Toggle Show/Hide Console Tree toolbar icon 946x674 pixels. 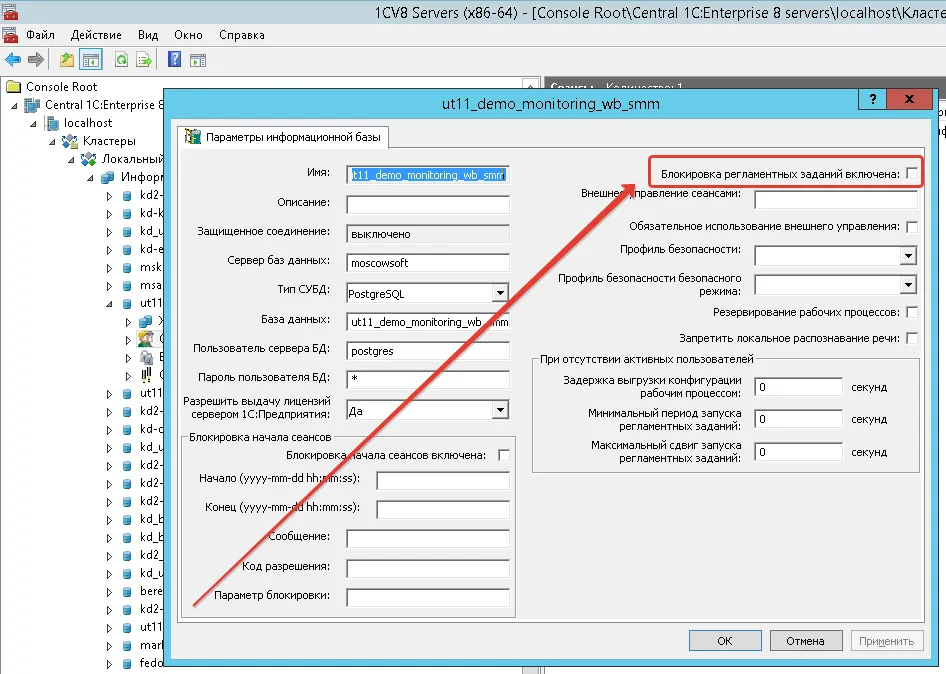[x=90, y=60]
